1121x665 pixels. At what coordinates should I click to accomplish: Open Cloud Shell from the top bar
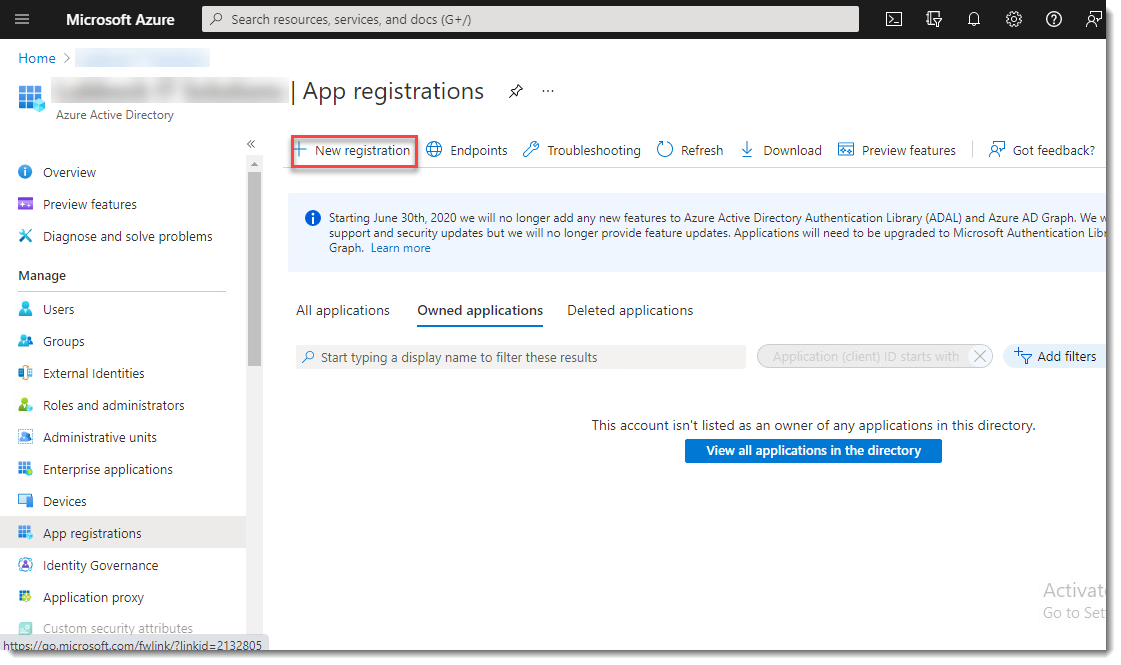[893, 19]
